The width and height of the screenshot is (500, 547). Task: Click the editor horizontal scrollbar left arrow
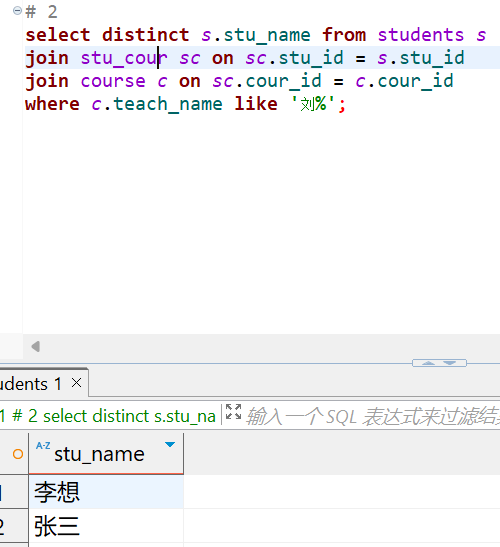point(36,346)
